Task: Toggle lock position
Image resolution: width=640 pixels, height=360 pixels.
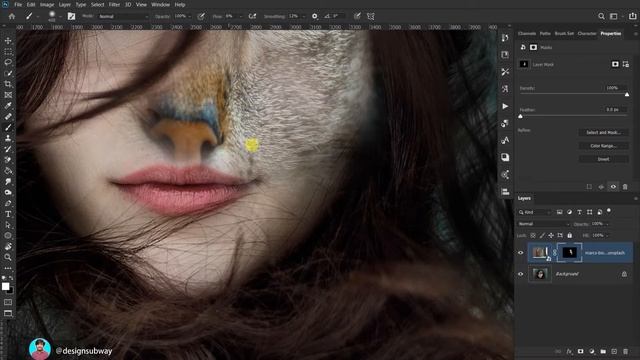Action: tap(551, 236)
